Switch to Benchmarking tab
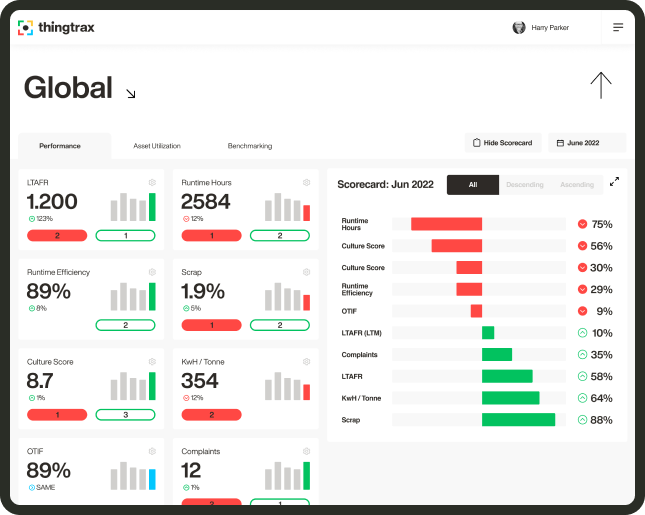Image resolution: width=645 pixels, height=515 pixels. [250, 146]
